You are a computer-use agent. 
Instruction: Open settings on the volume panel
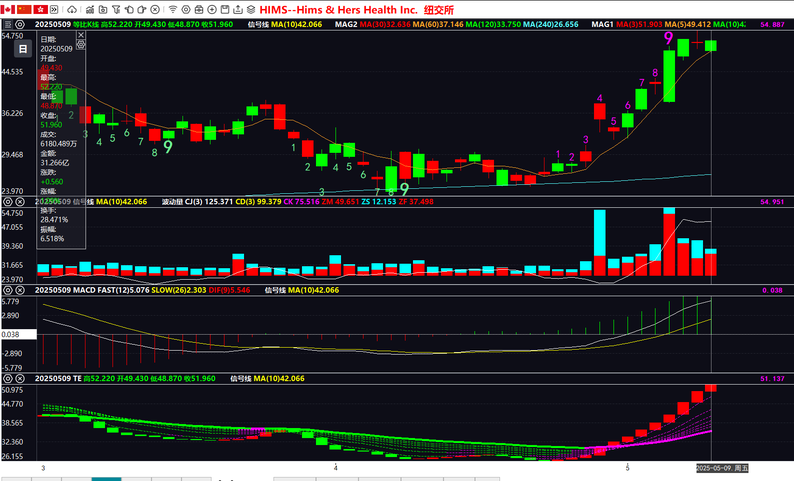pyautogui.click(x=8, y=202)
